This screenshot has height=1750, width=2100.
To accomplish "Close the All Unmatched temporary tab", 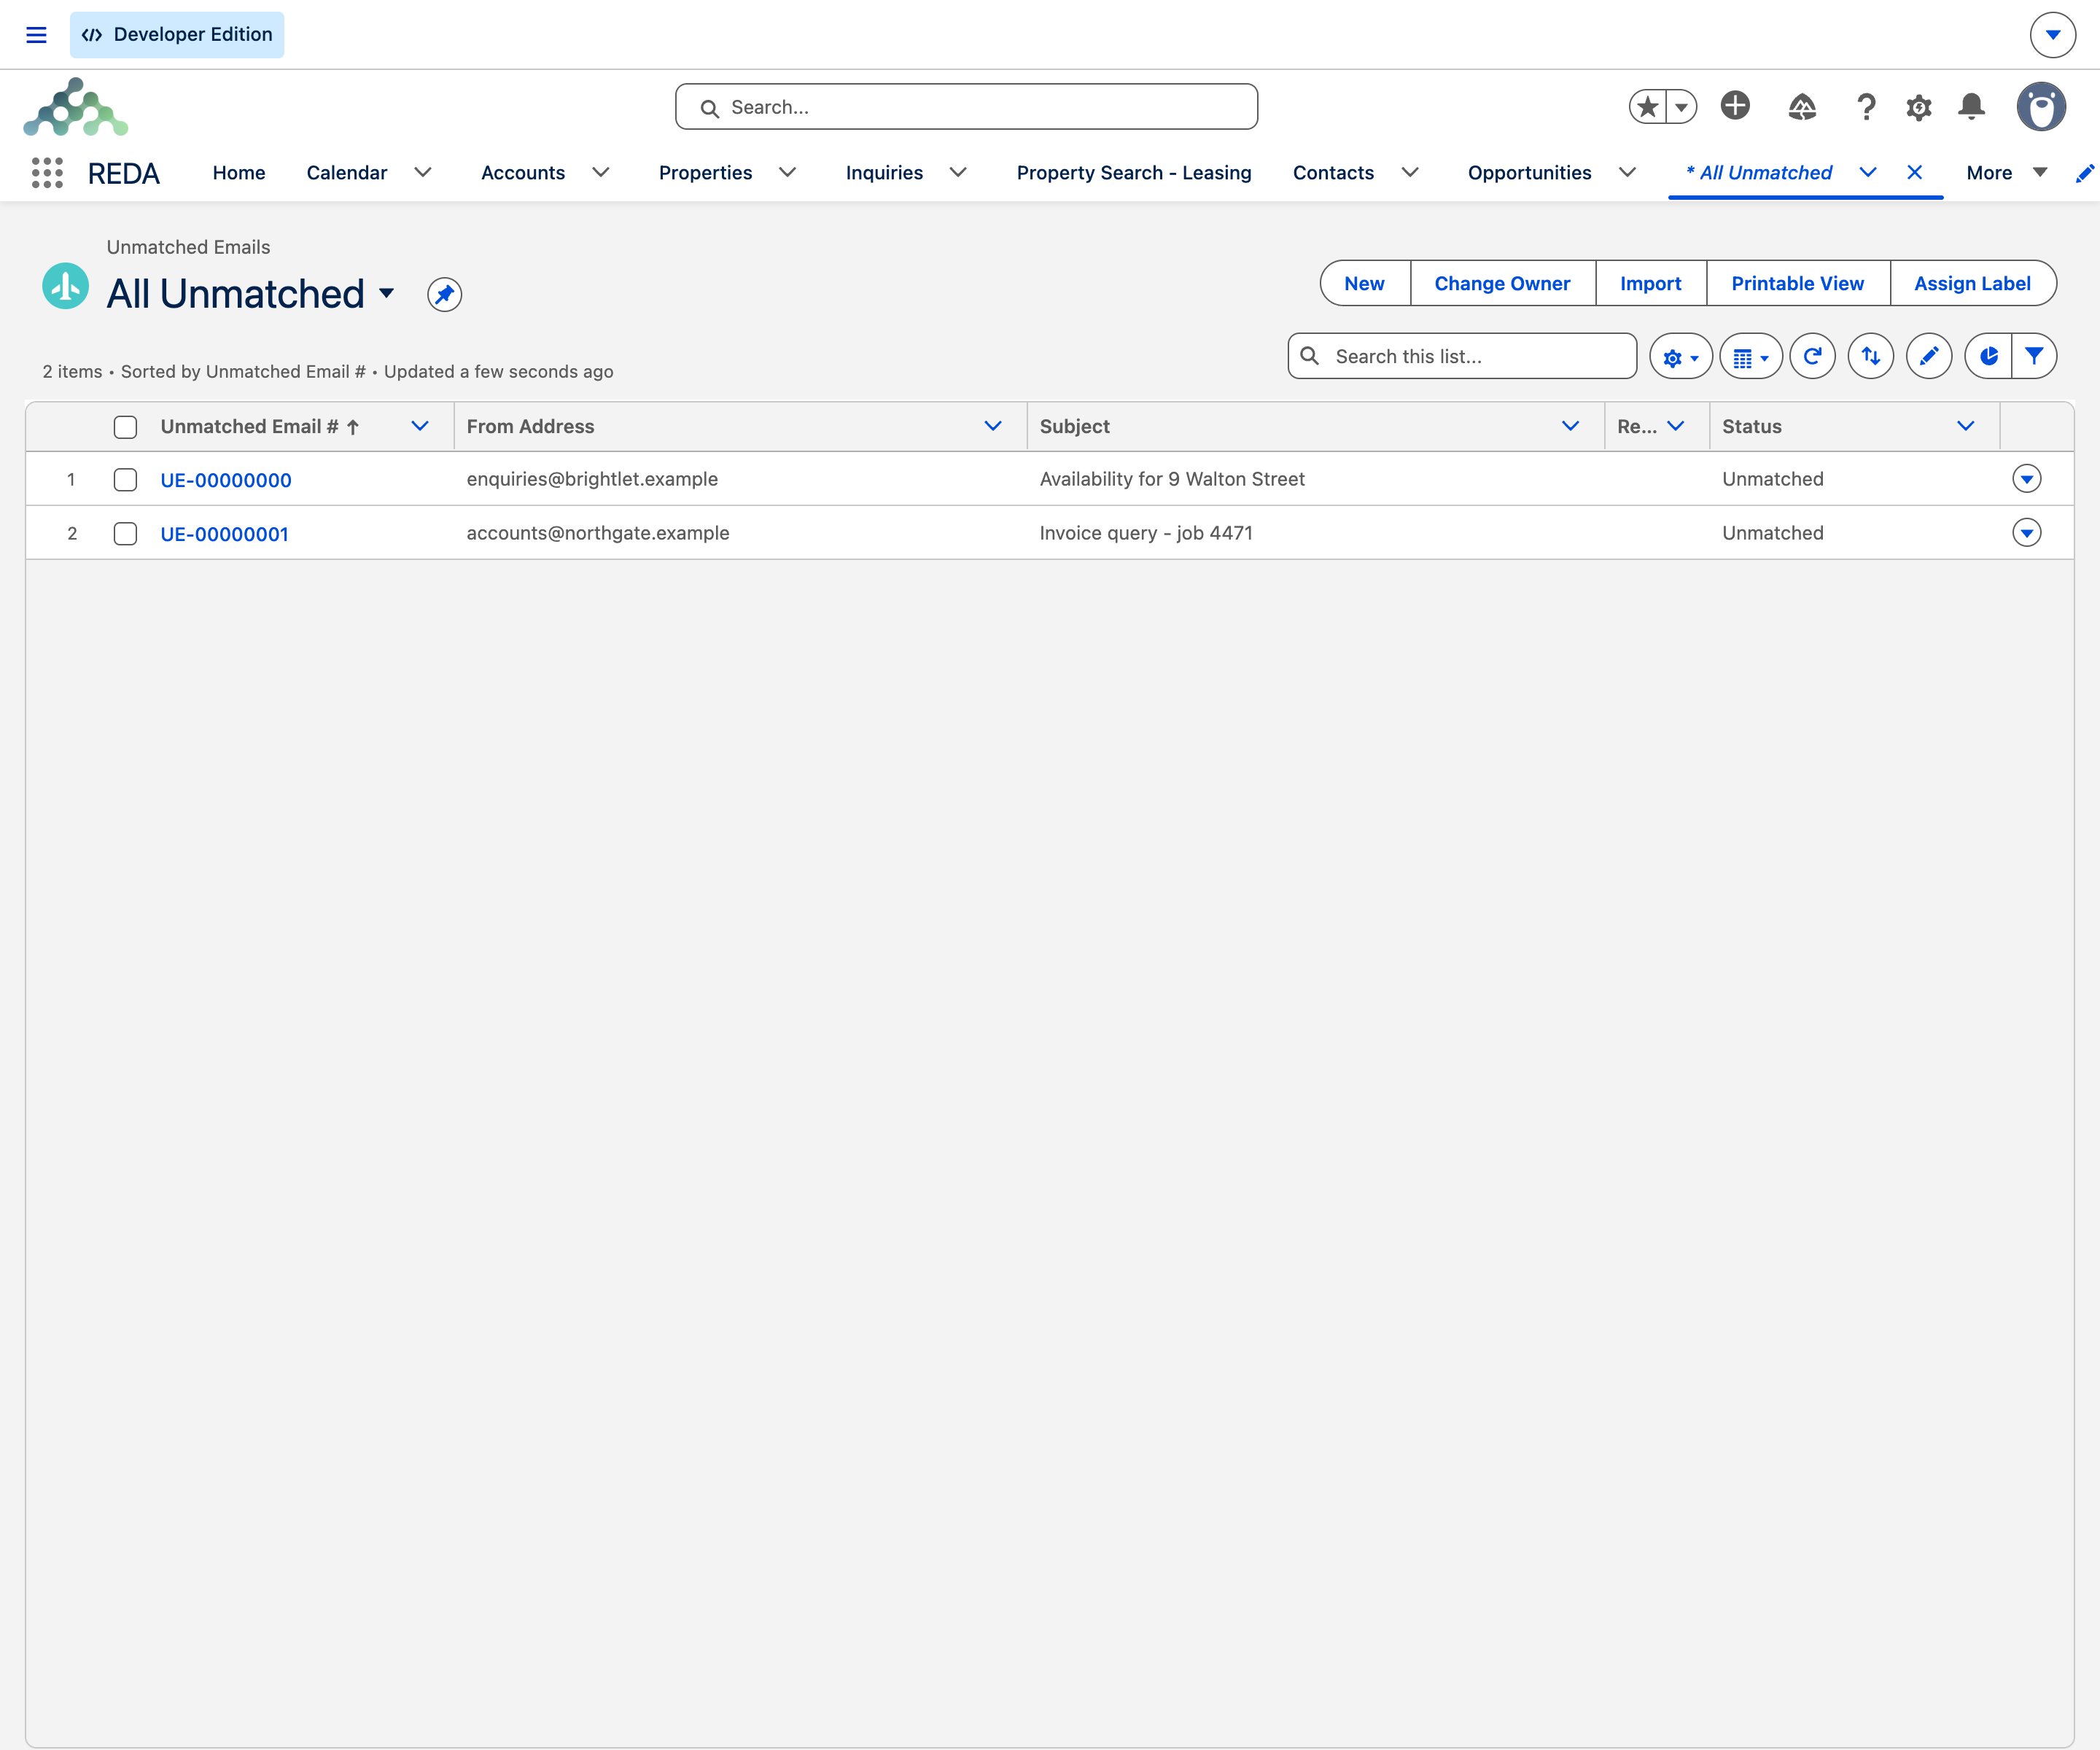I will coord(1915,173).
